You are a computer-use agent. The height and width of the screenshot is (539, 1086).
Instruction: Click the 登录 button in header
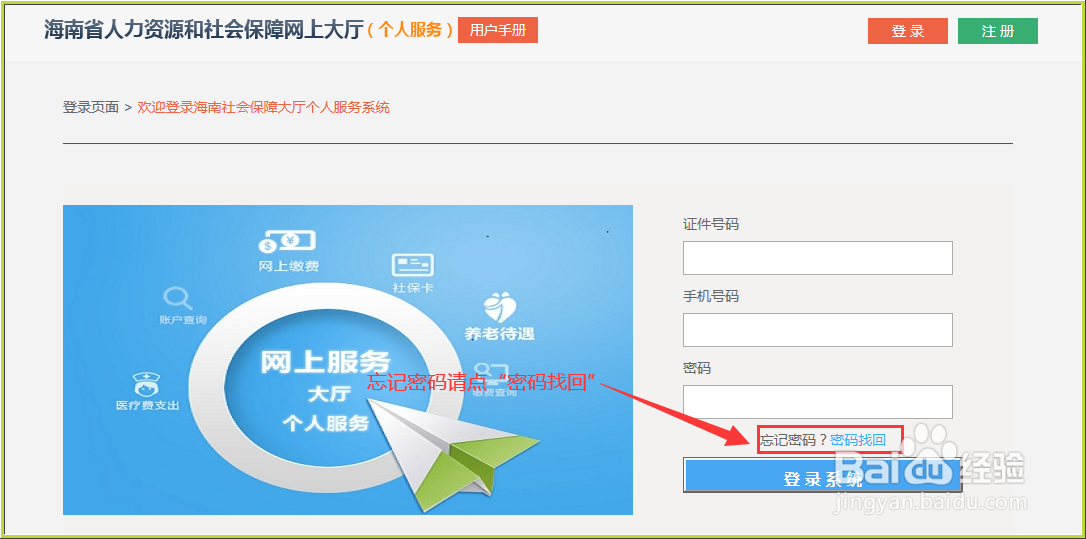click(907, 31)
